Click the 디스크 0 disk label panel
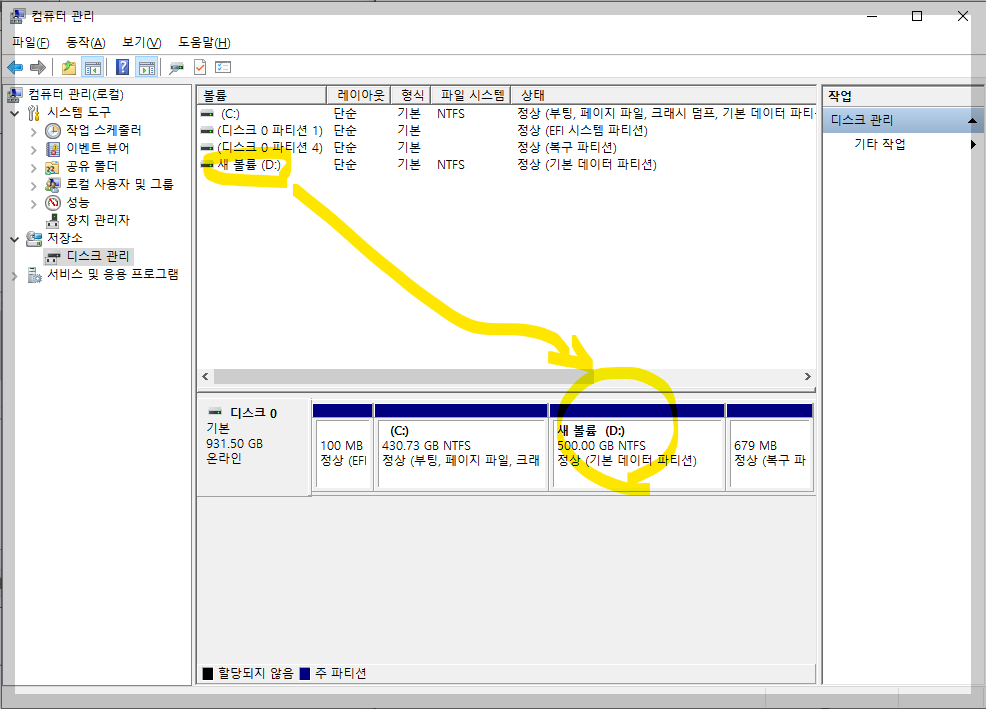Viewport: 986px width, 709px height. 254,447
